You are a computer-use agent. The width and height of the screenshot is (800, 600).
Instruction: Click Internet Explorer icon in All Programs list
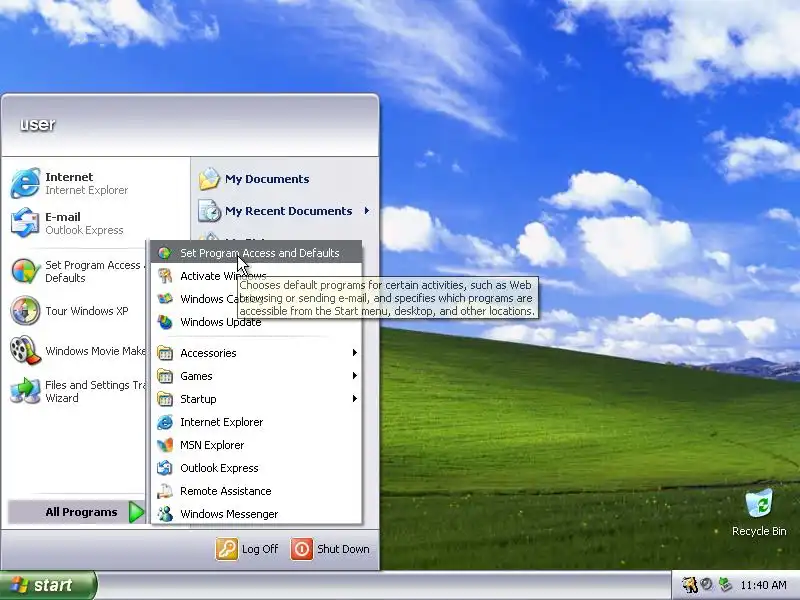[x=165, y=422]
